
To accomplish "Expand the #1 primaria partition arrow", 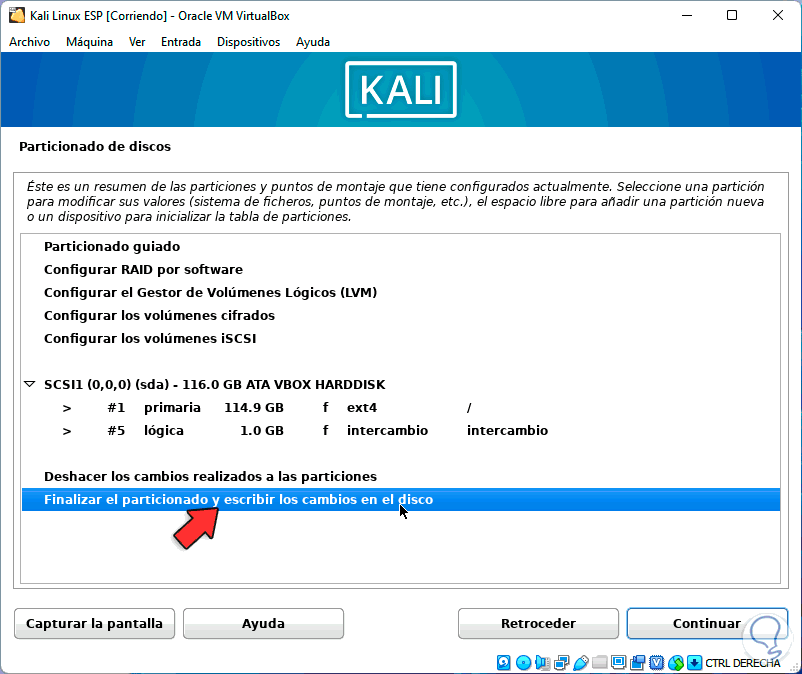I will [x=67, y=408].
